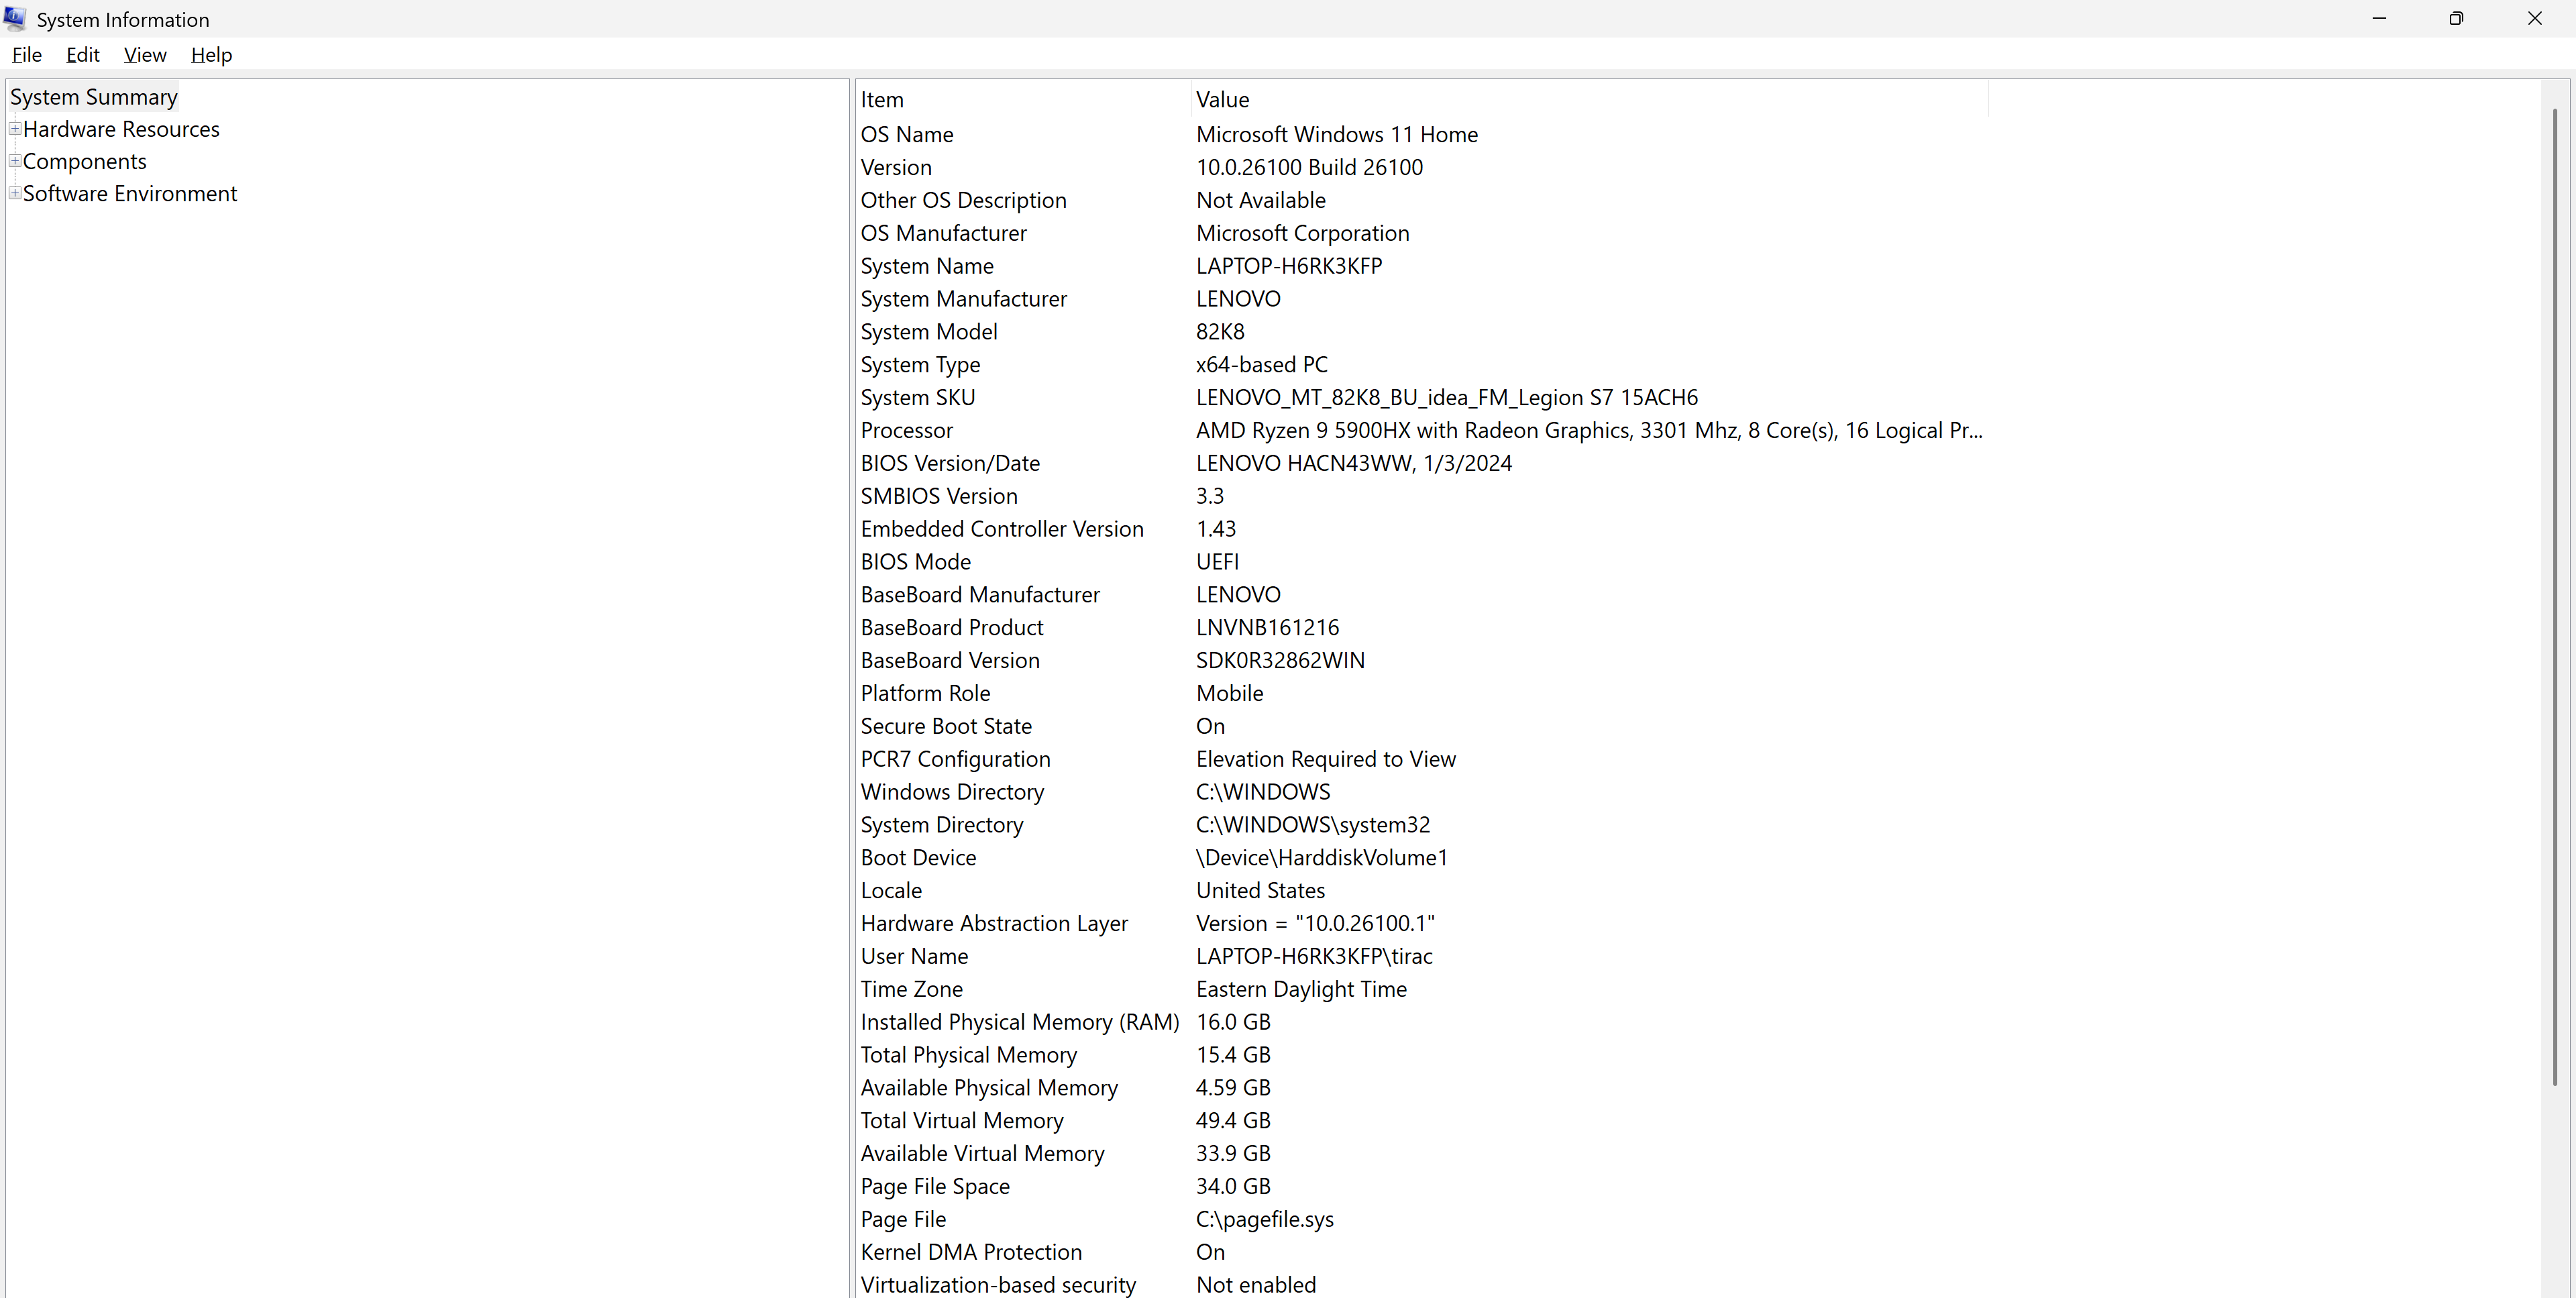Expand the Components tree node
This screenshot has width=2576, height=1298.
pyautogui.click(x=15, y=161)
